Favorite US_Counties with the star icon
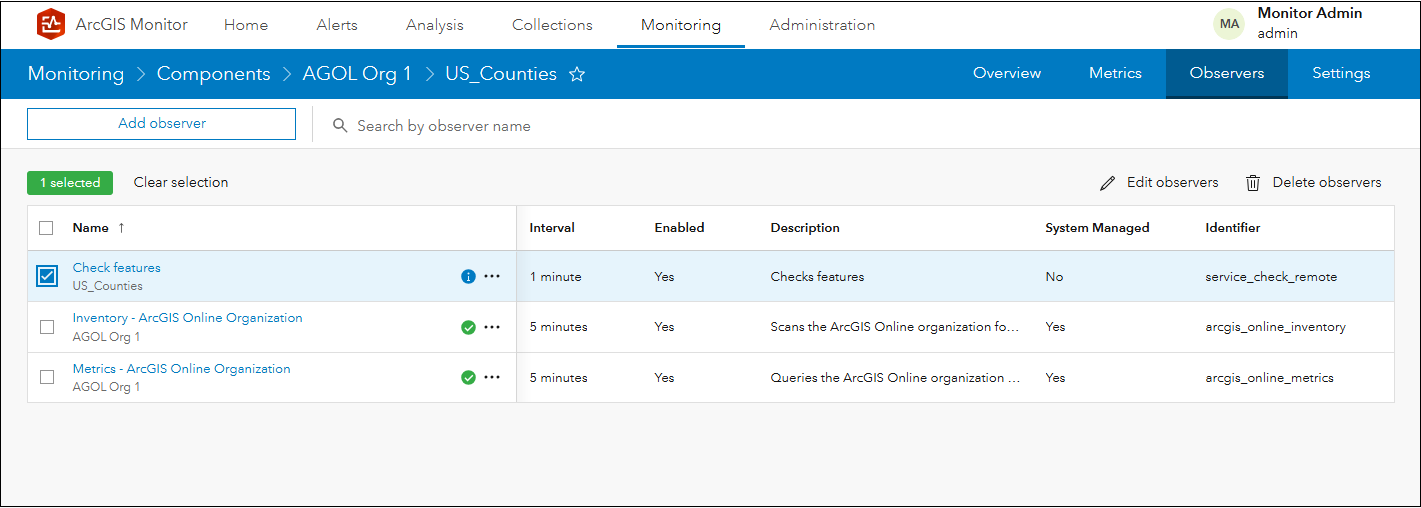1421x508 pixels. point(577,74)
